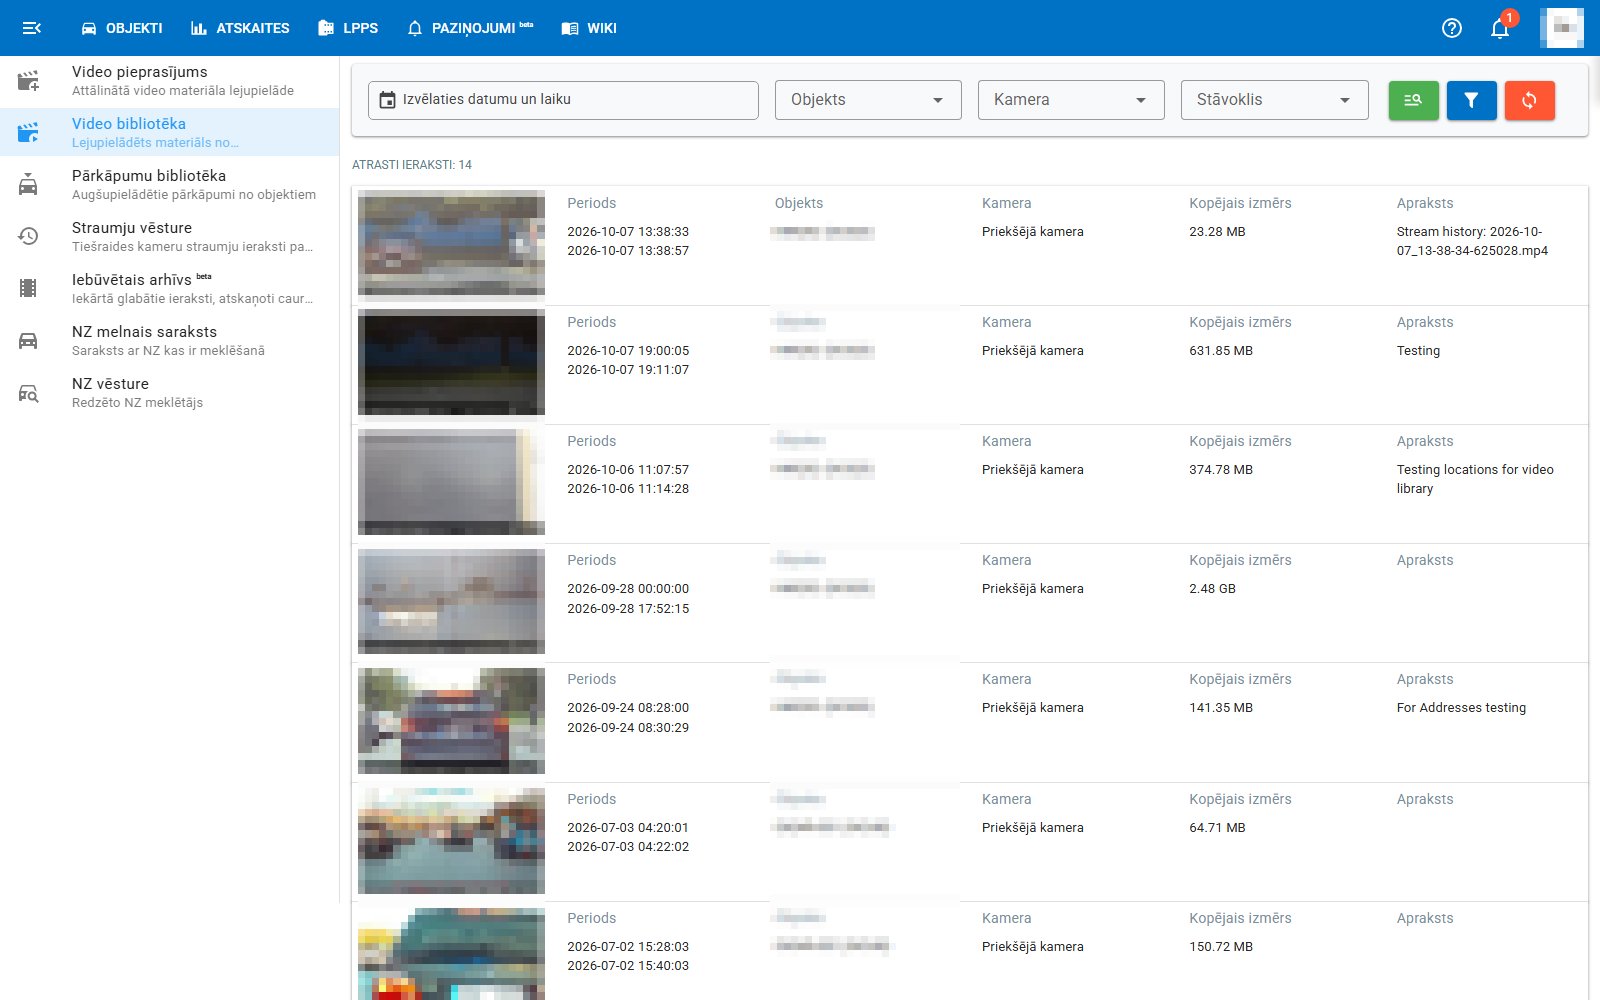Open thumbnail of the 150.72 MB recording
The height and width of the screenshot is (1000, 1600).
coord(451,953)
